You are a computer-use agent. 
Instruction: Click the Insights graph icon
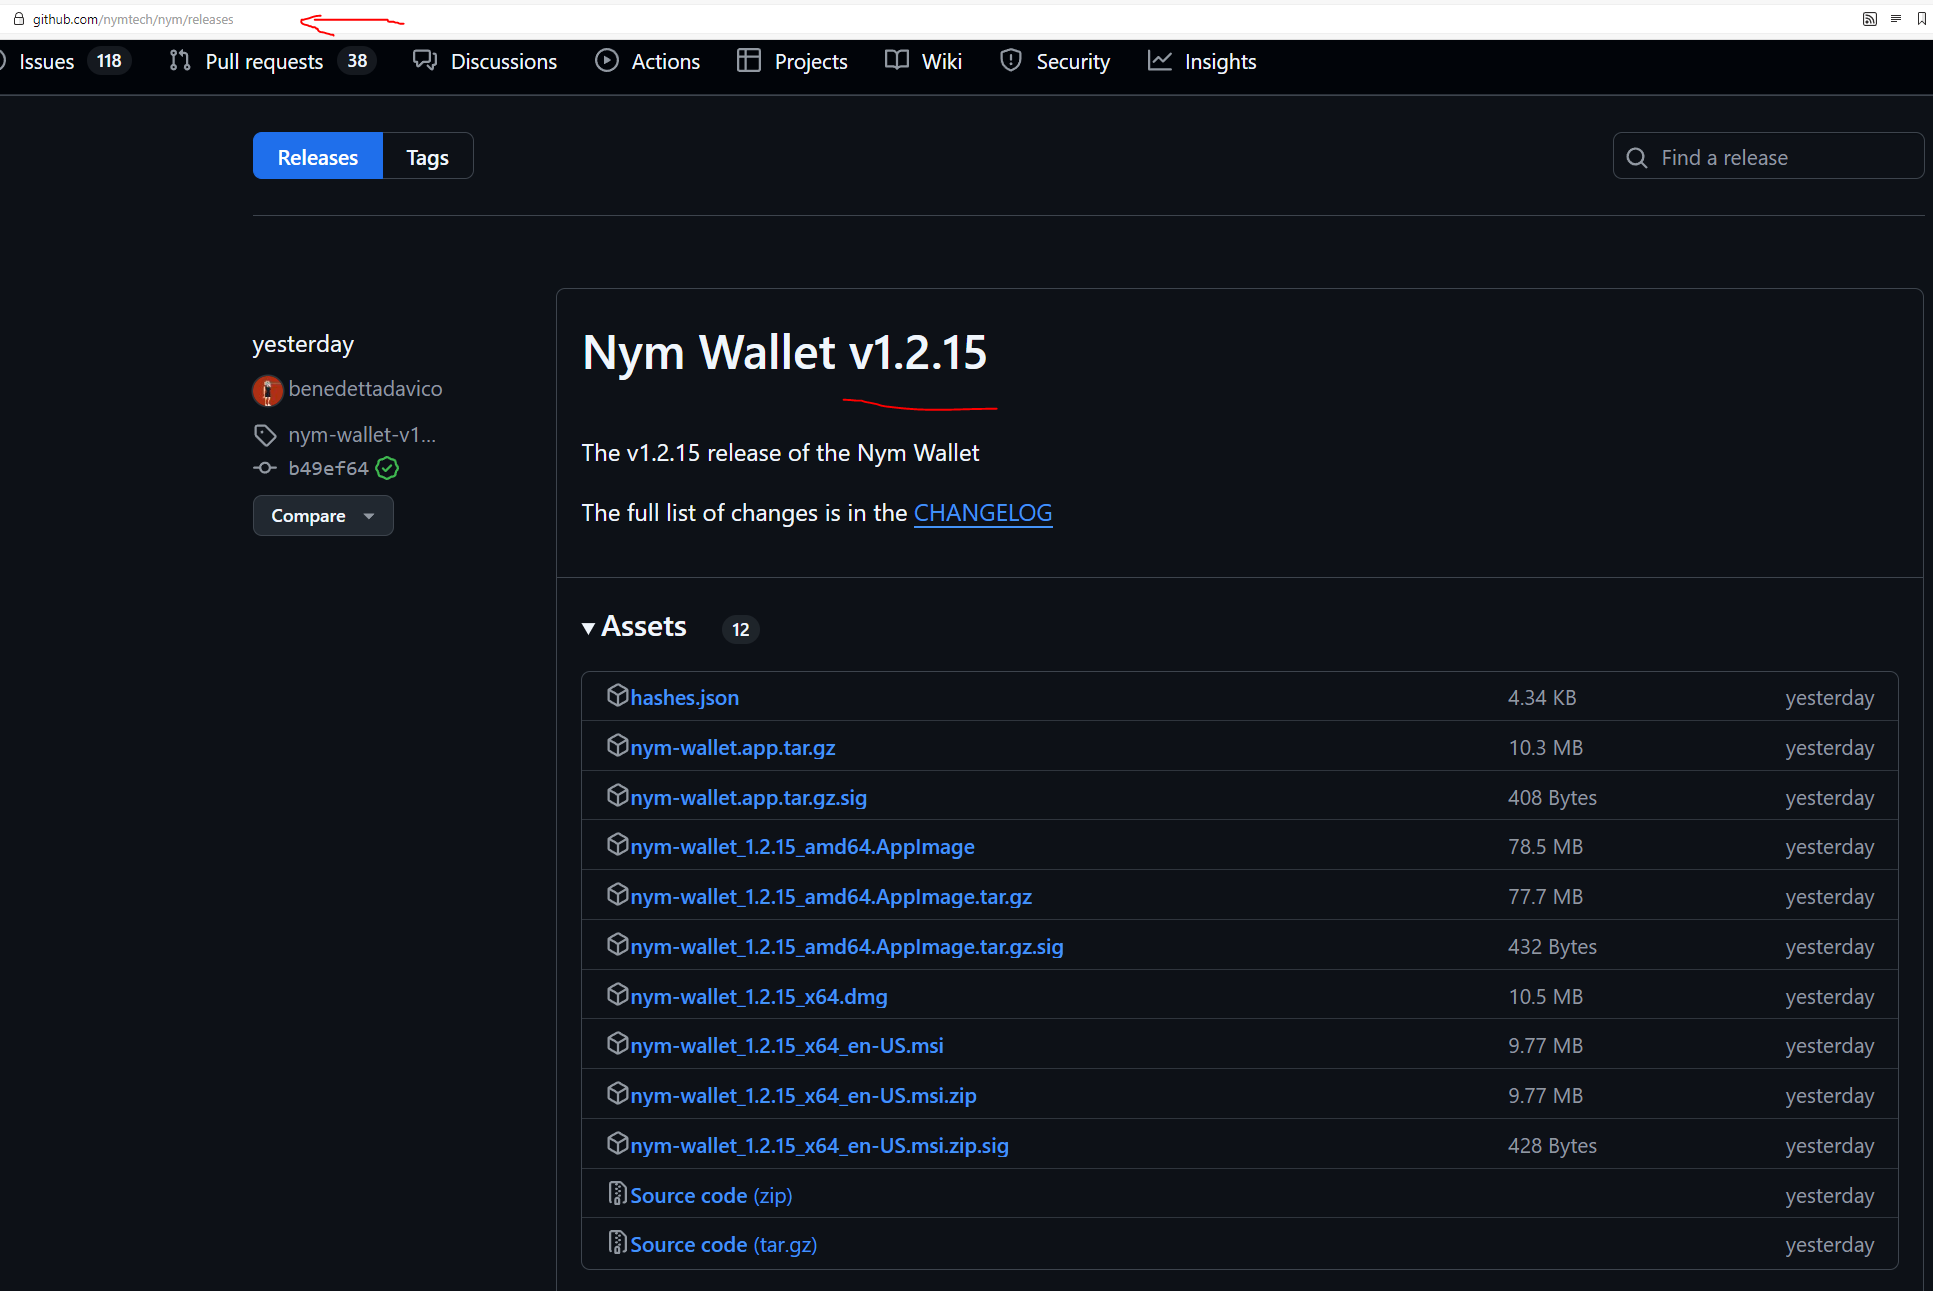[1159, 61]
